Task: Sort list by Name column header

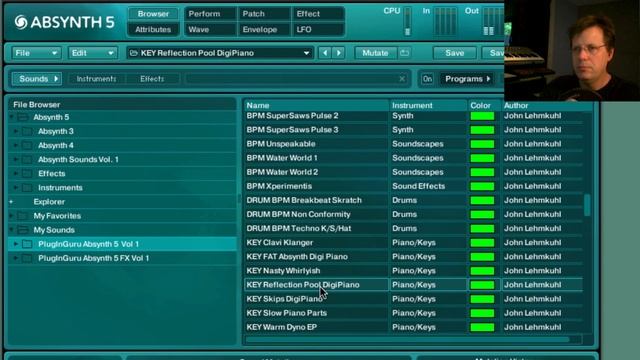Action: (316, 105)
